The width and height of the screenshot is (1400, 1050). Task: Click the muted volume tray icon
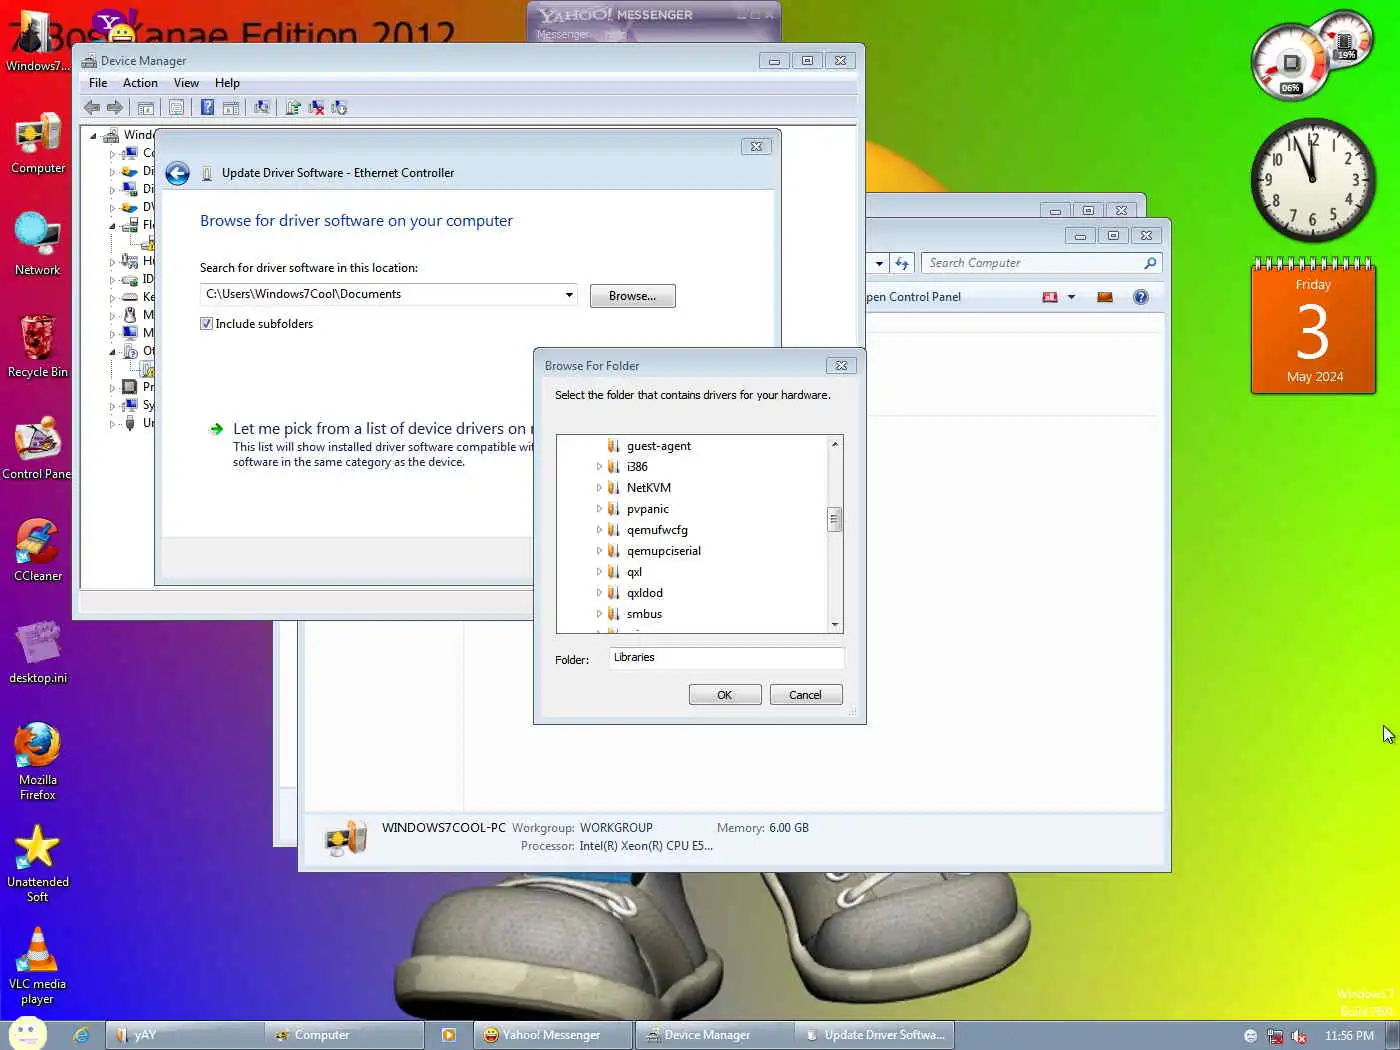click(x=1299, y=1036)
